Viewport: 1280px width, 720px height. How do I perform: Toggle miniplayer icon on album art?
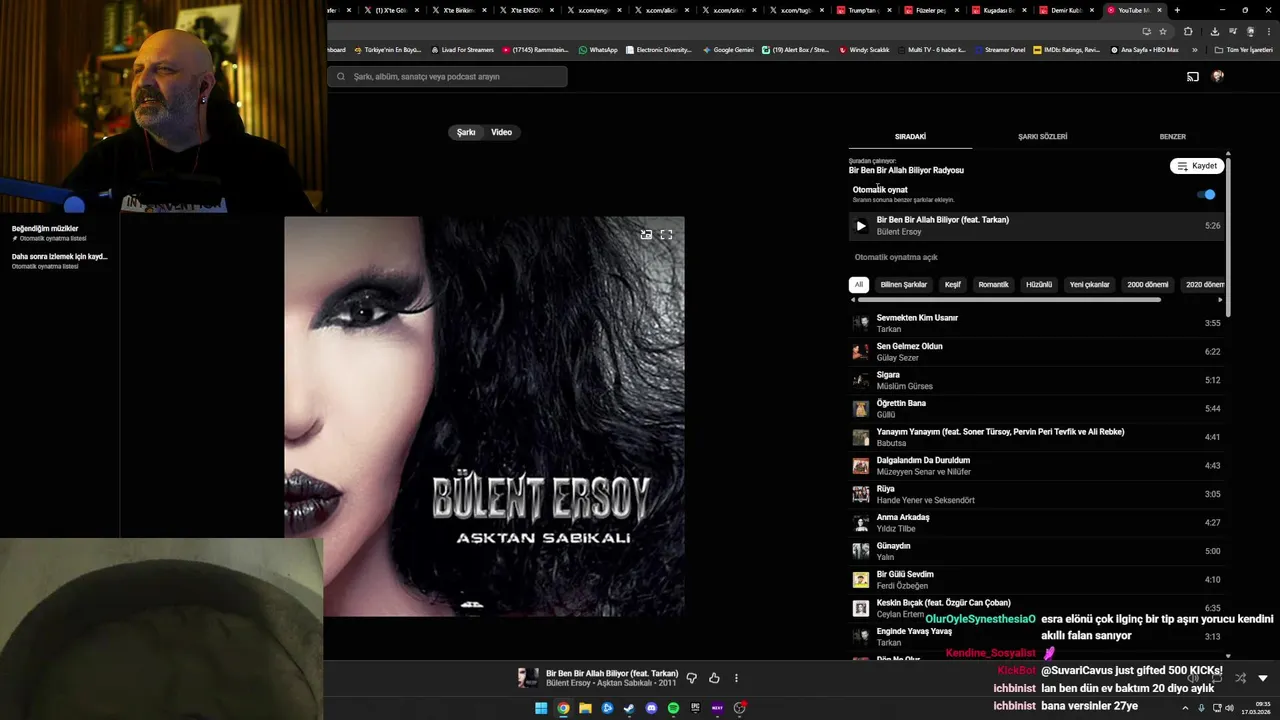point(646,234)
